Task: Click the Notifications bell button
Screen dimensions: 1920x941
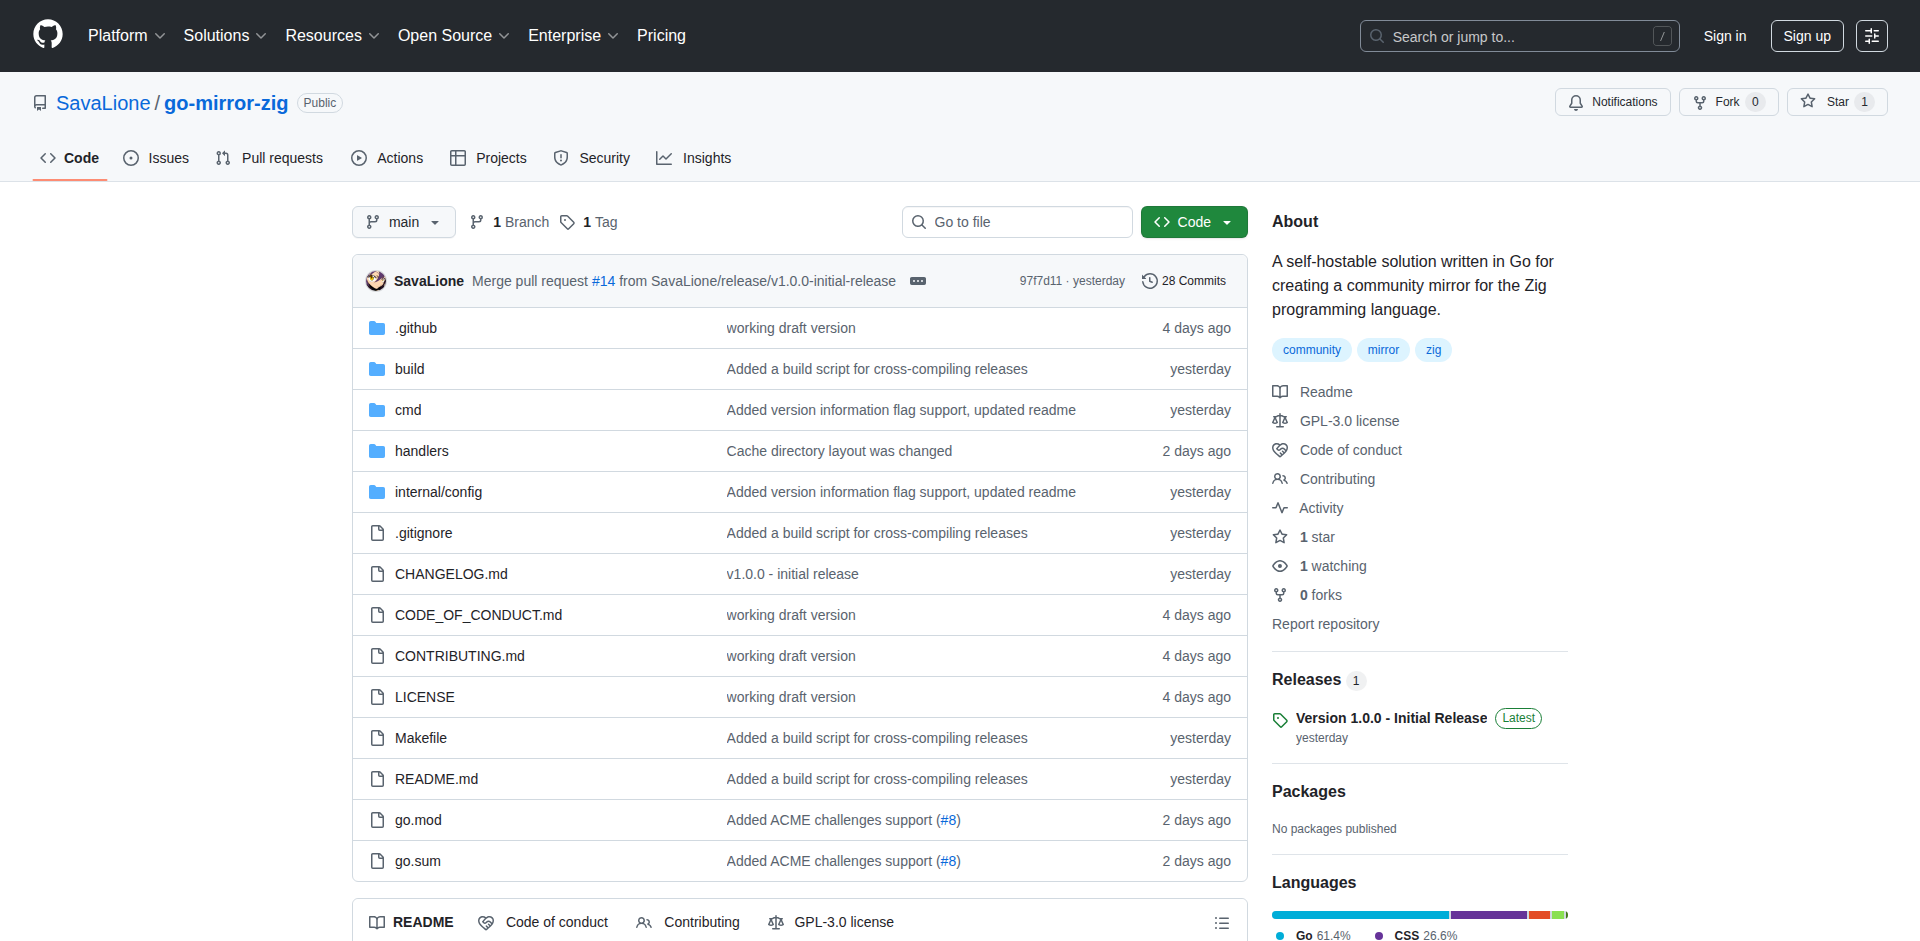Action: tap(1612, 102)
